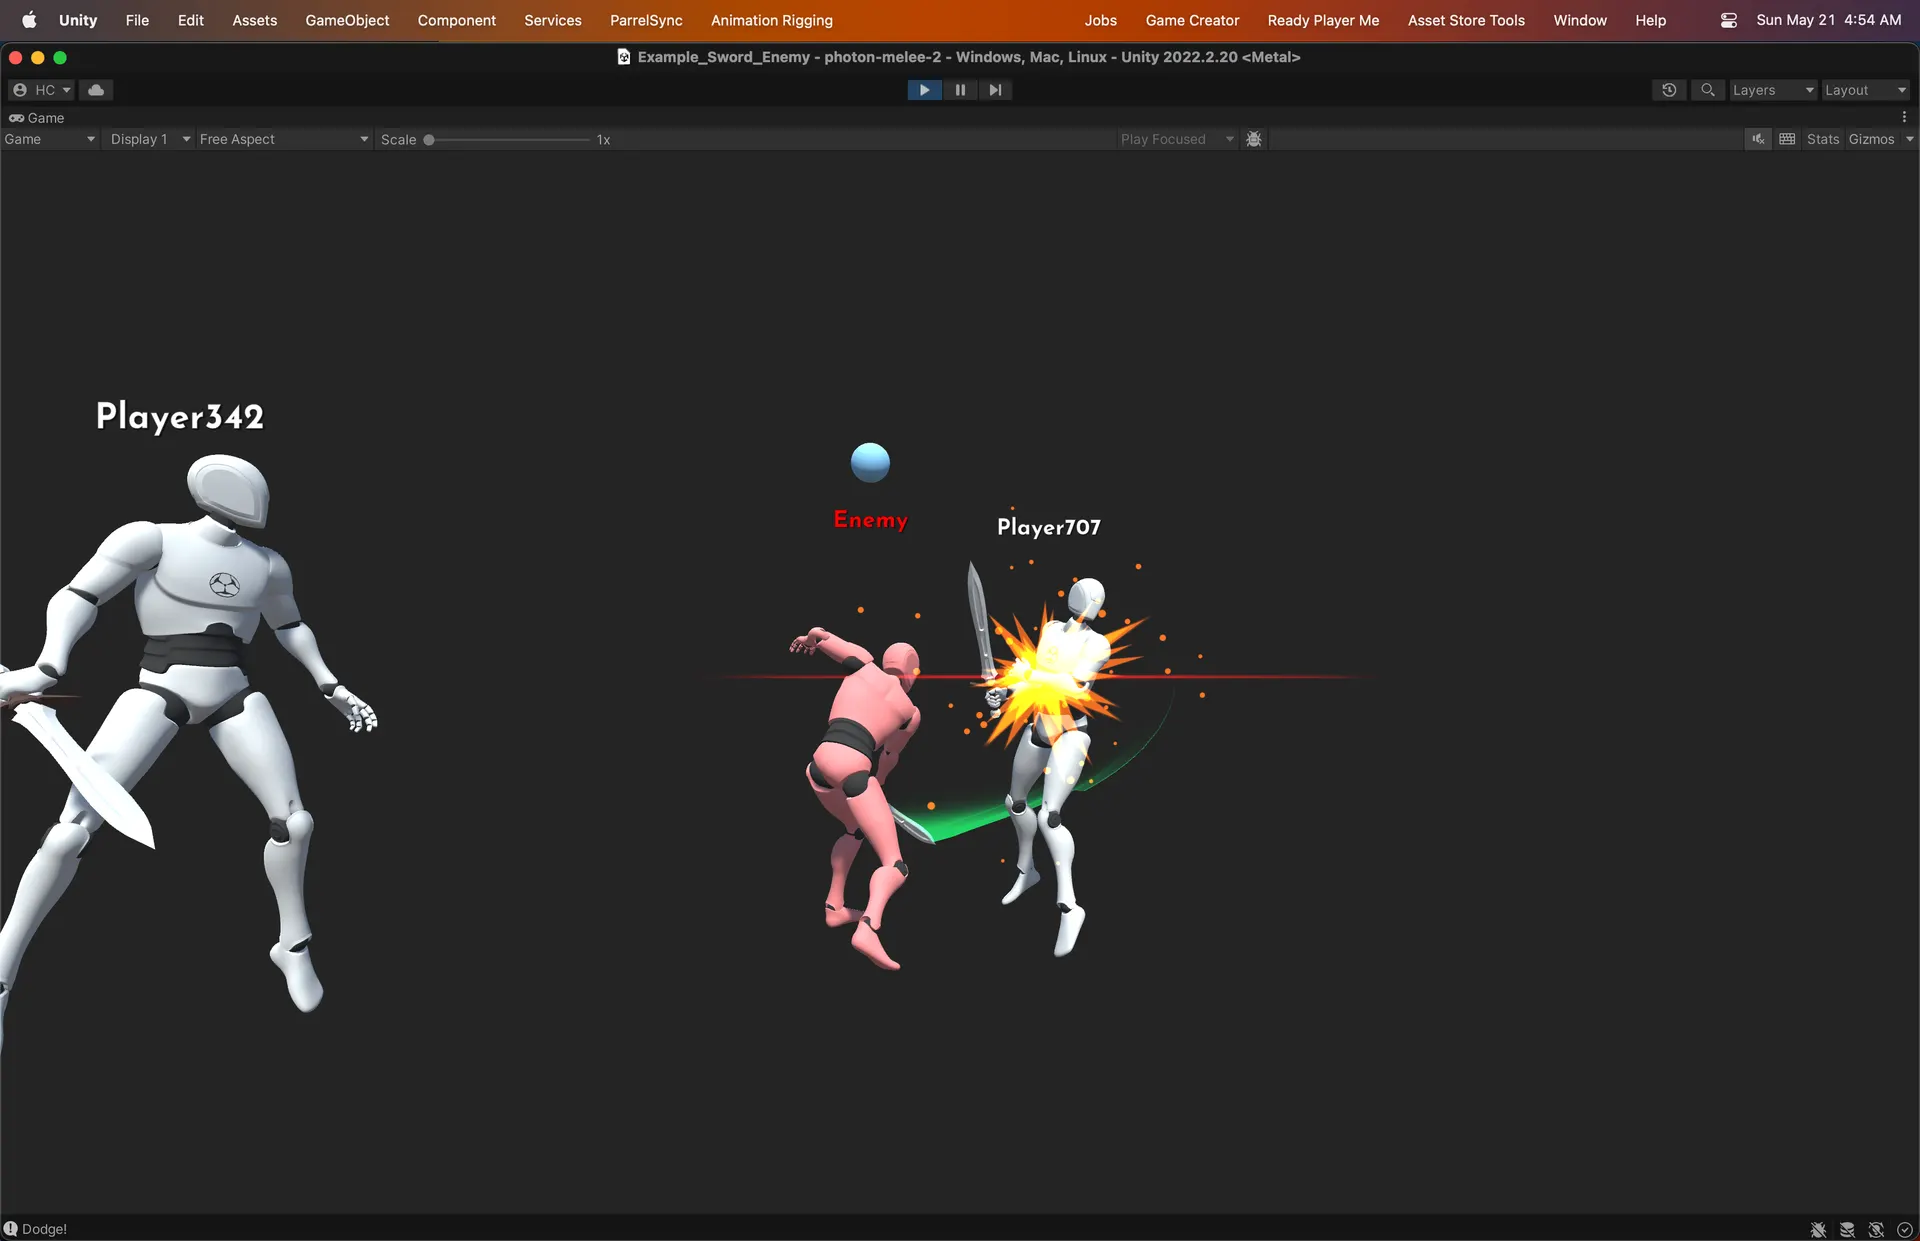The height and width of the screenshot is (1241, 1920).
Task: Open the Jobs menu
Action: (1101, 20)
